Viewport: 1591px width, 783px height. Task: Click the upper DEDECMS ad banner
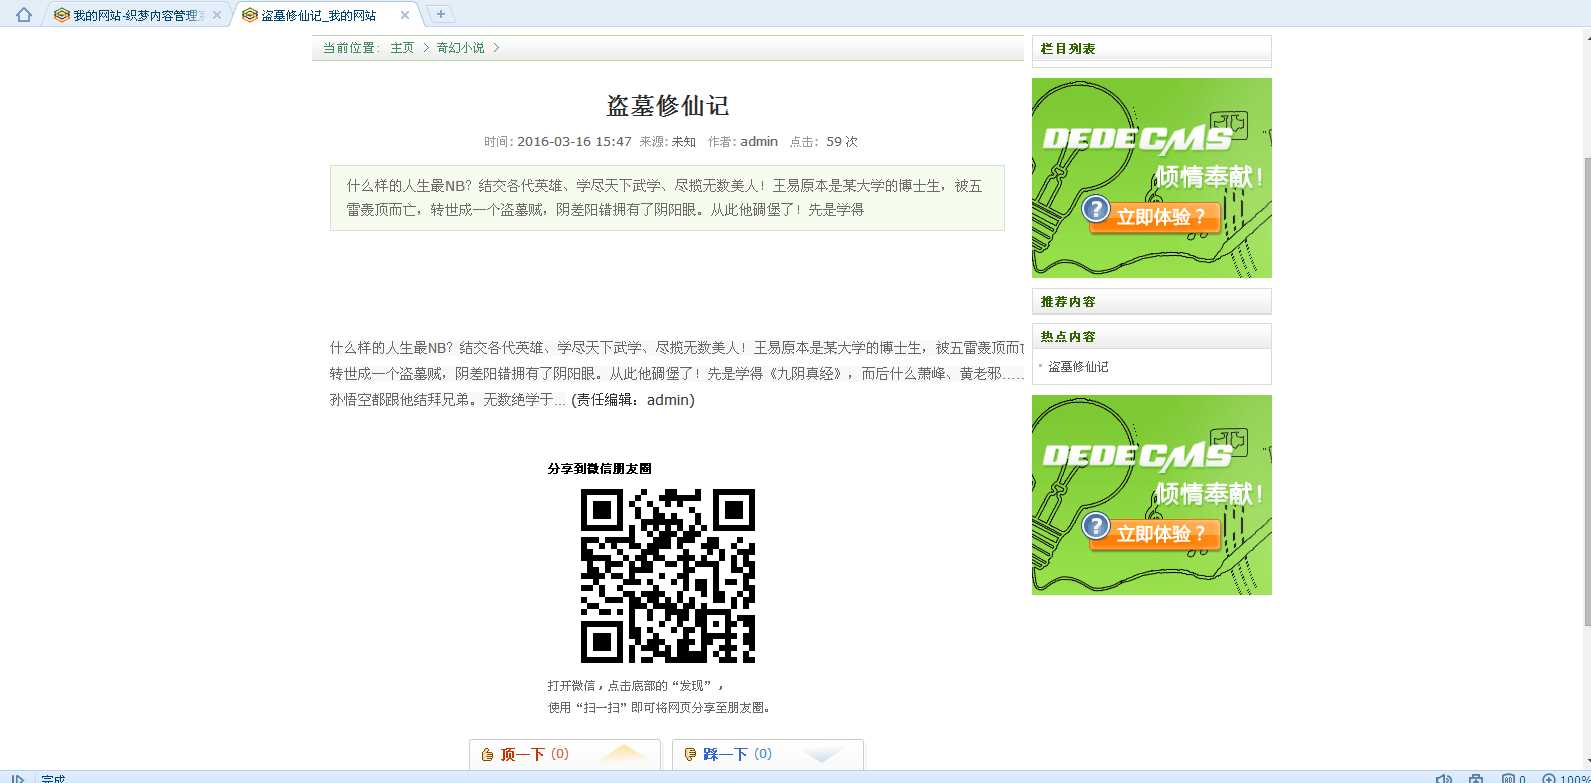(1152, 178)
